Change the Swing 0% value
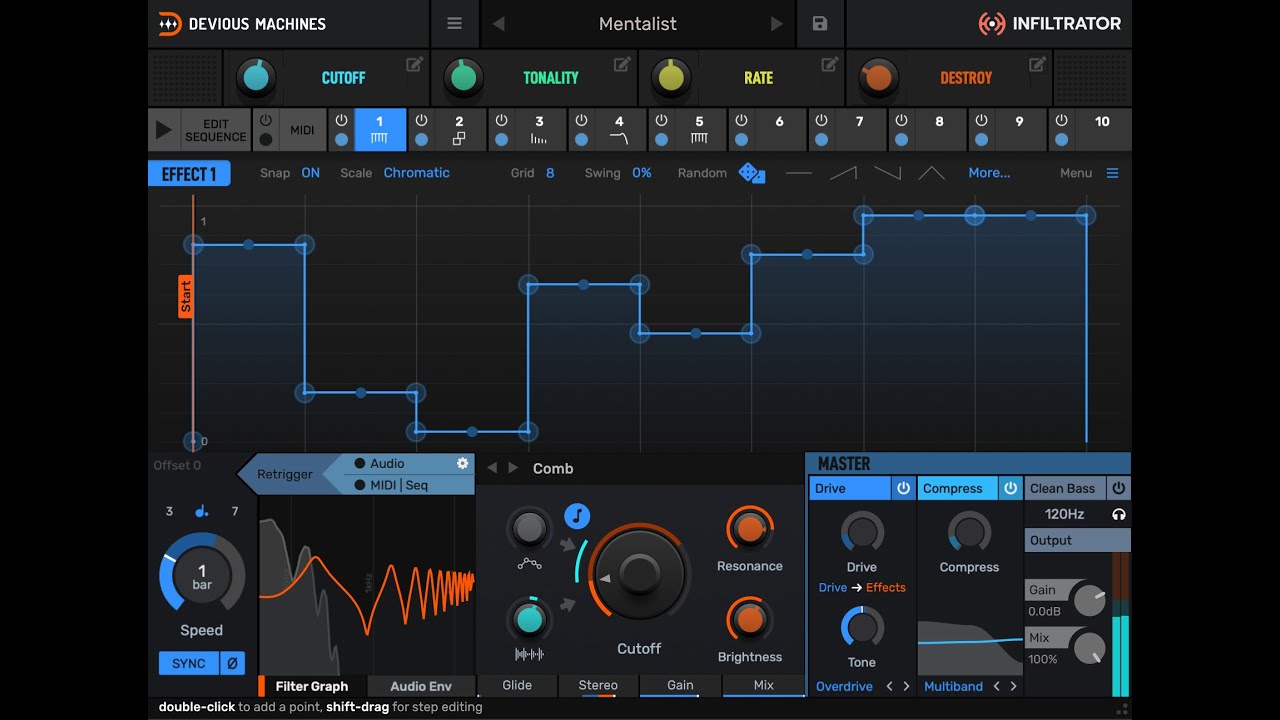Image resolution: width=1280 pixels, height=720 pixels. tap(642, 173)
